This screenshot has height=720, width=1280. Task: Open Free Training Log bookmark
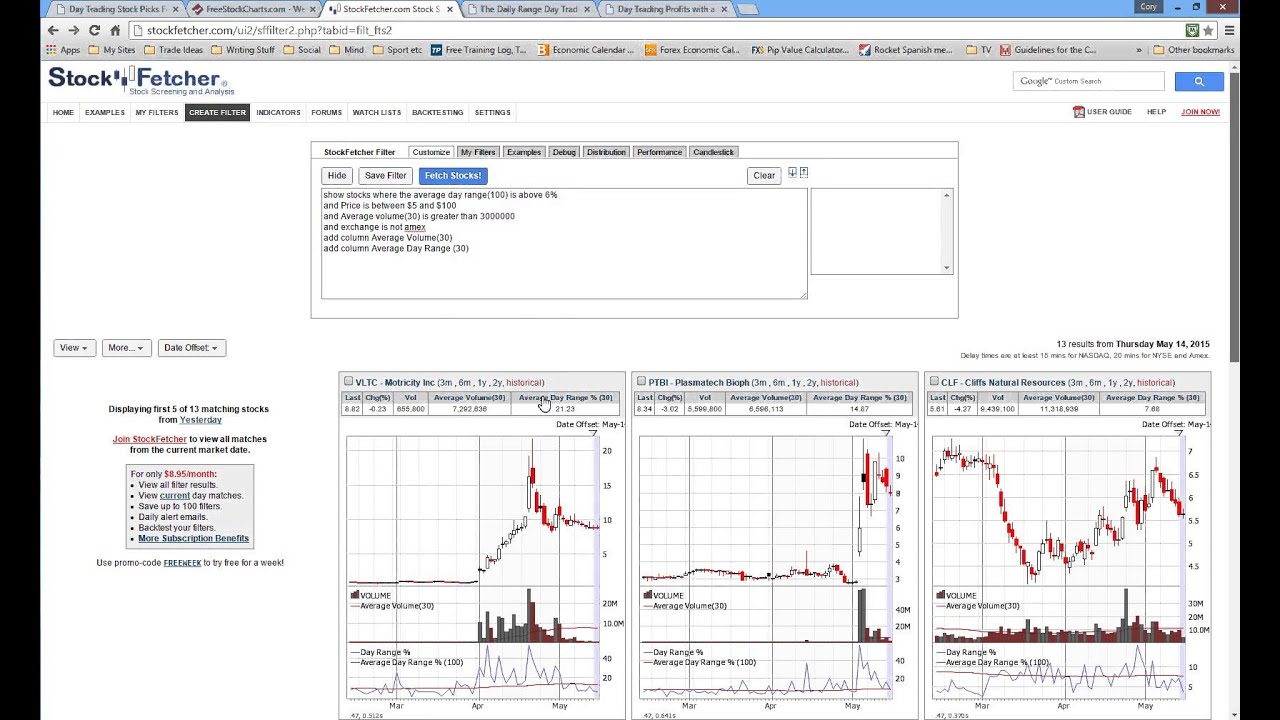coord(478,50)
